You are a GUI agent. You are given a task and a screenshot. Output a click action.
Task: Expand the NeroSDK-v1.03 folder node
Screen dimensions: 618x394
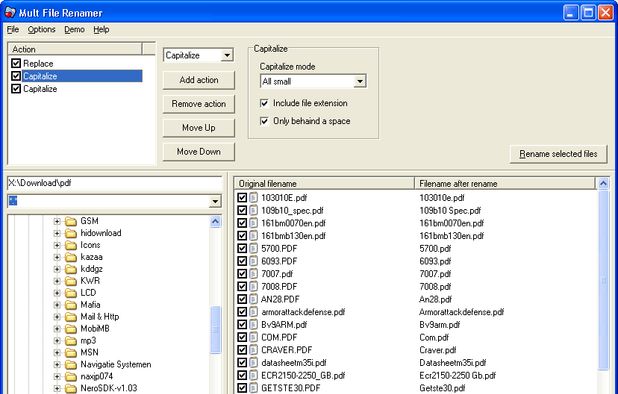(x=57, y=388)
